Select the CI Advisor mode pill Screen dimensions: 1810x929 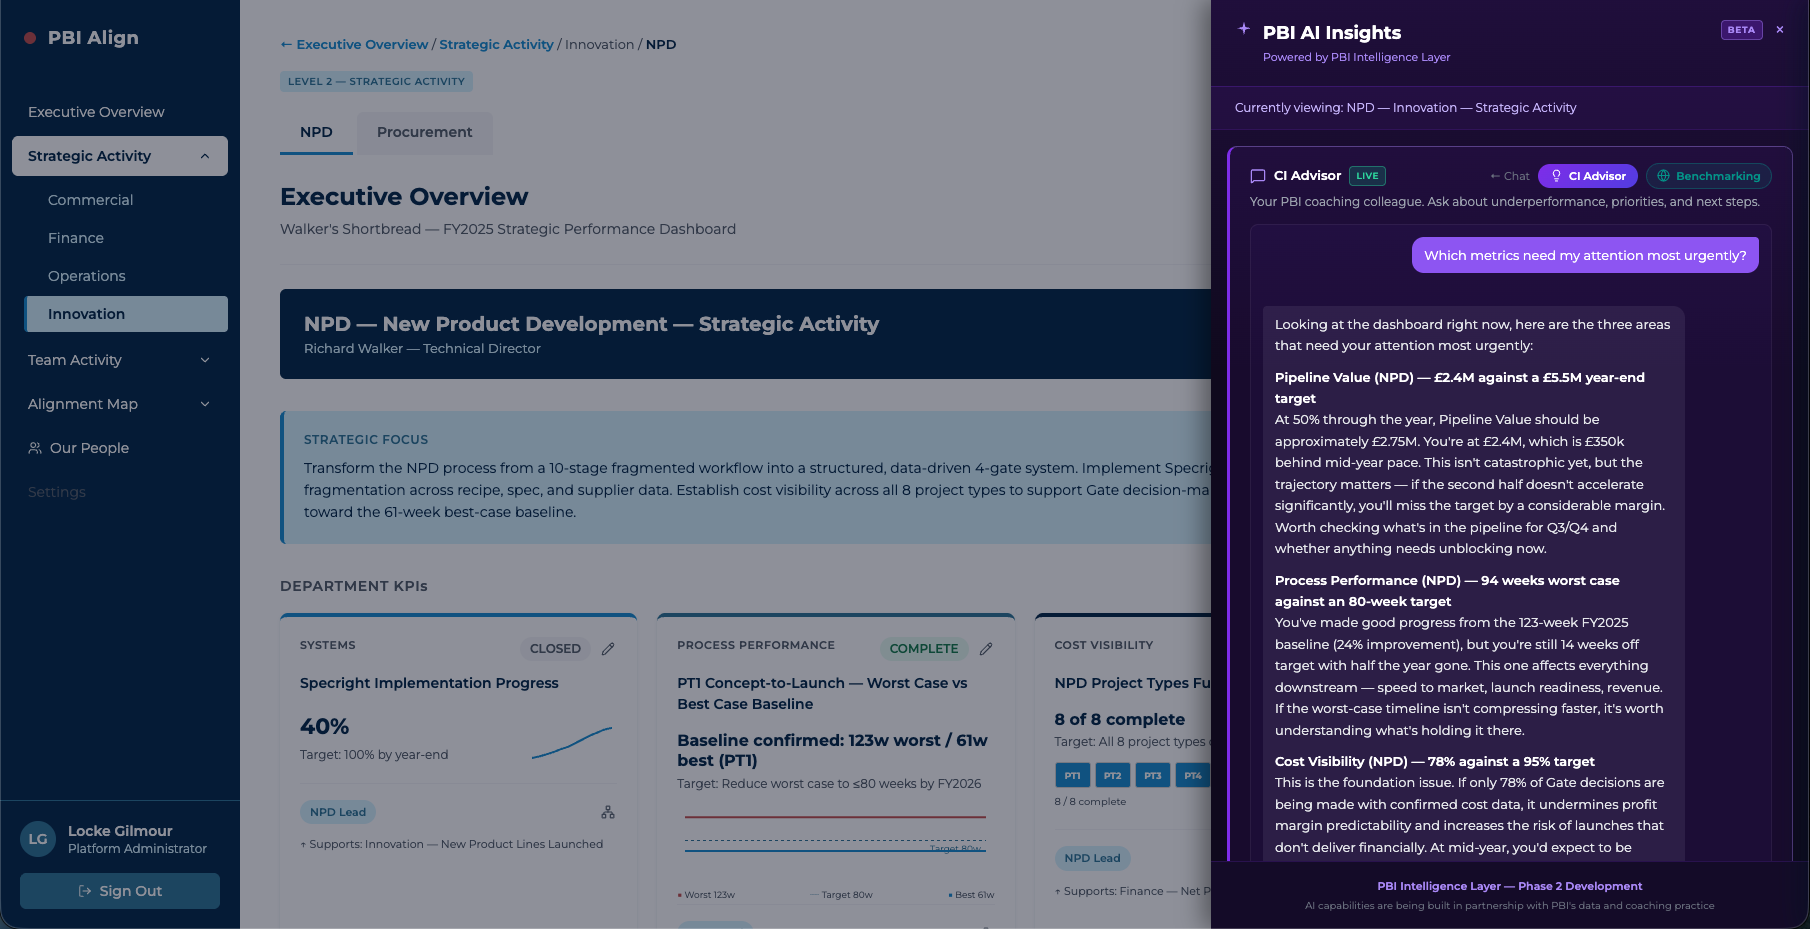(1588, 176)
